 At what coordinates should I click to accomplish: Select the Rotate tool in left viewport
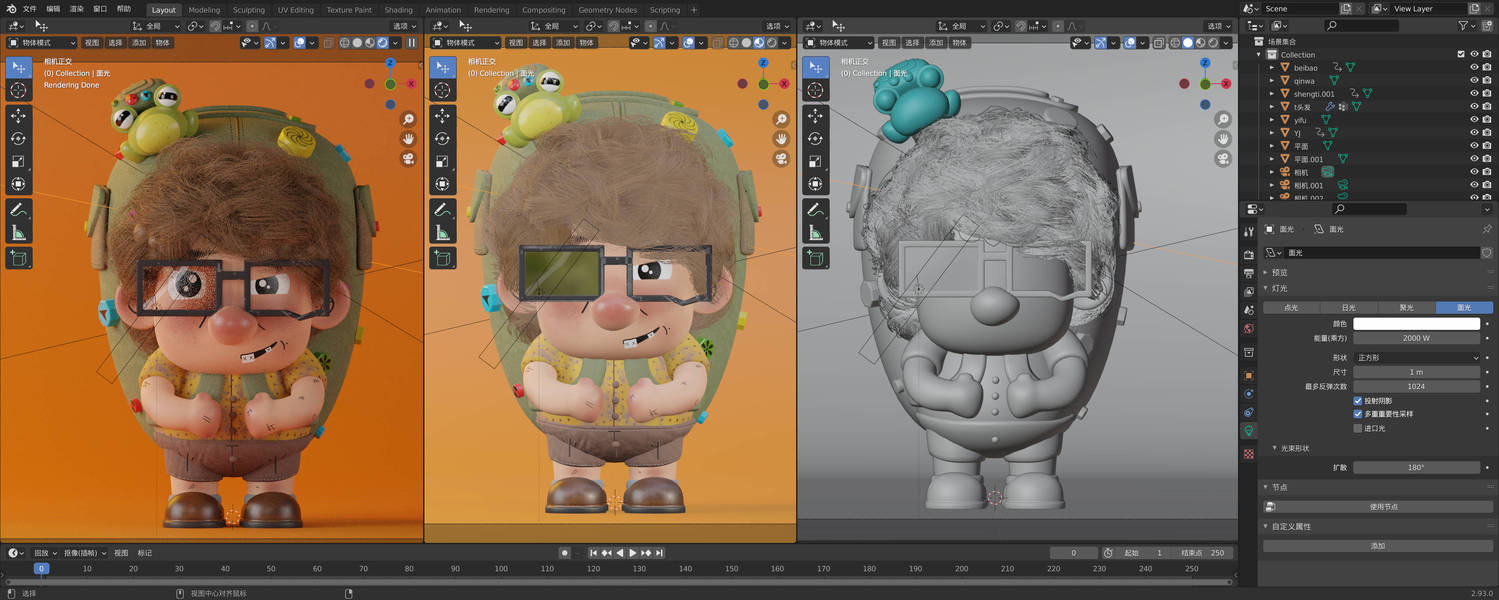[x=18, y=139]
